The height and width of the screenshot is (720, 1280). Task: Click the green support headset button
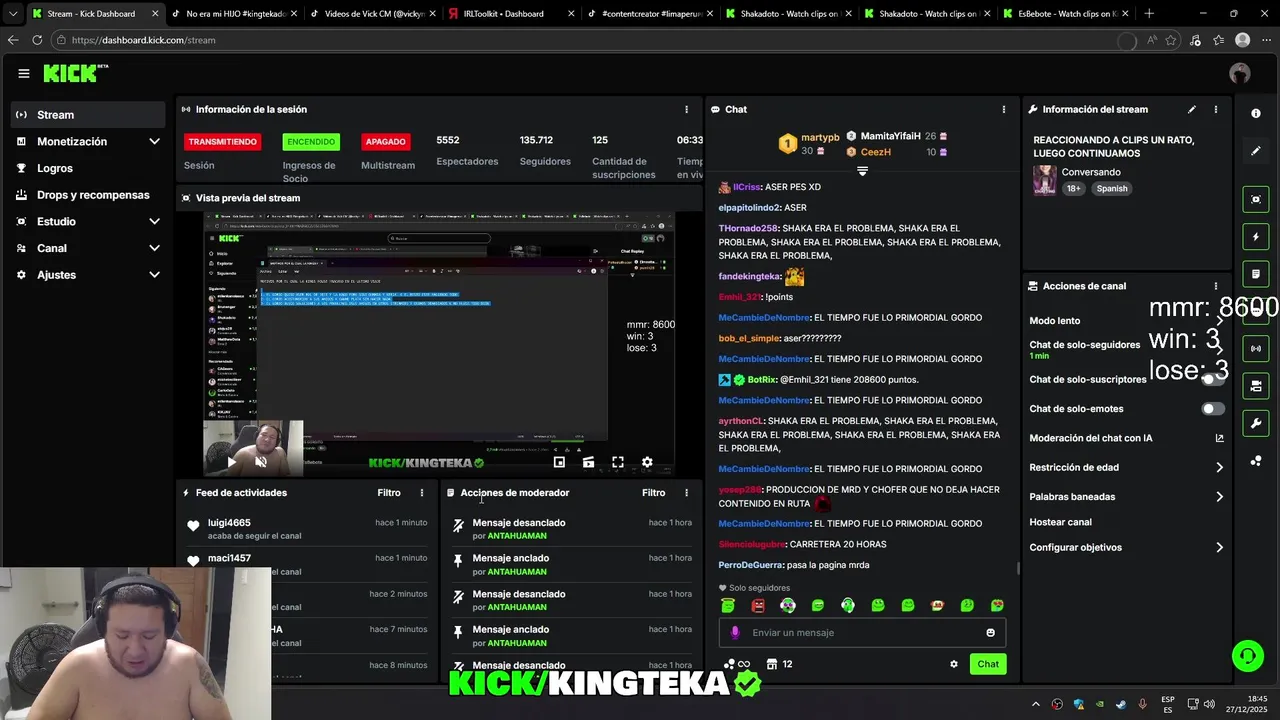click(x=1247, y=656)
